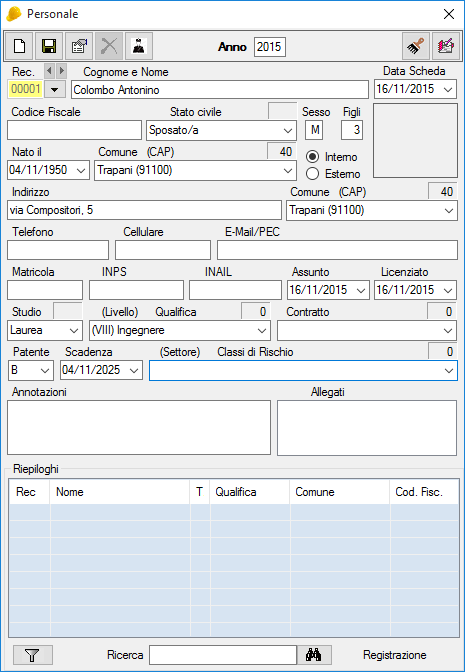Screen dimensions: 465x672
Task: Click the brush cleanup icon
Action: (x=416, y=46)
